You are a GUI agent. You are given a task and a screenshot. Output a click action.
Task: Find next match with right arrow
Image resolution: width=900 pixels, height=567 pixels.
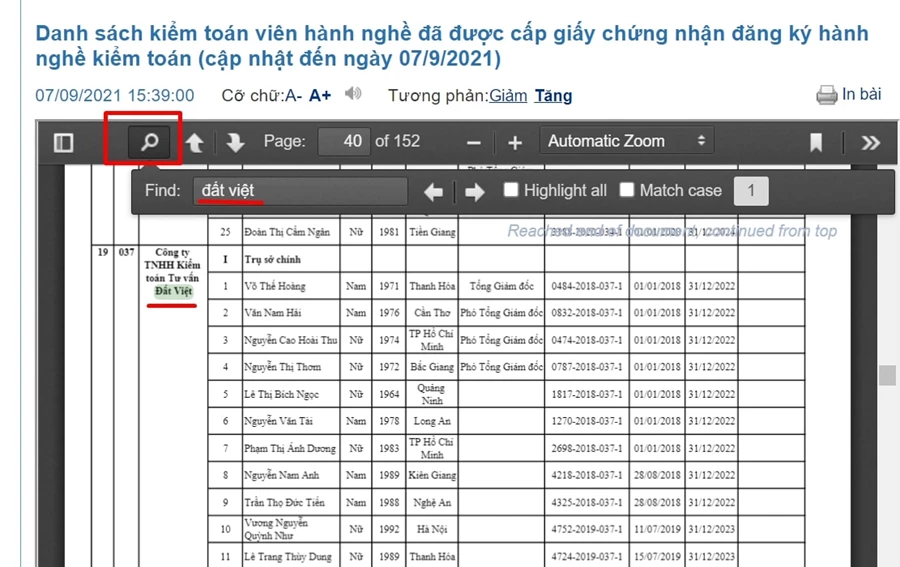[475, 191]
